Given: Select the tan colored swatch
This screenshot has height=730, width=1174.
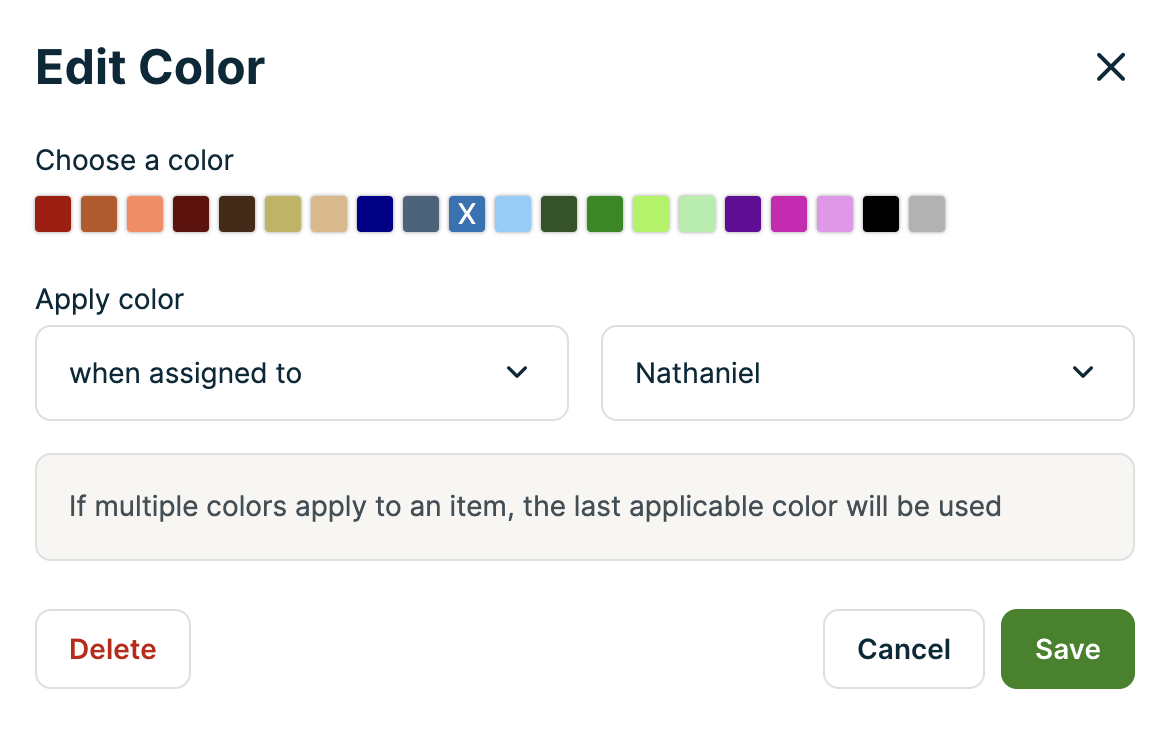Looking at the screenshot, I should (329, 213).
